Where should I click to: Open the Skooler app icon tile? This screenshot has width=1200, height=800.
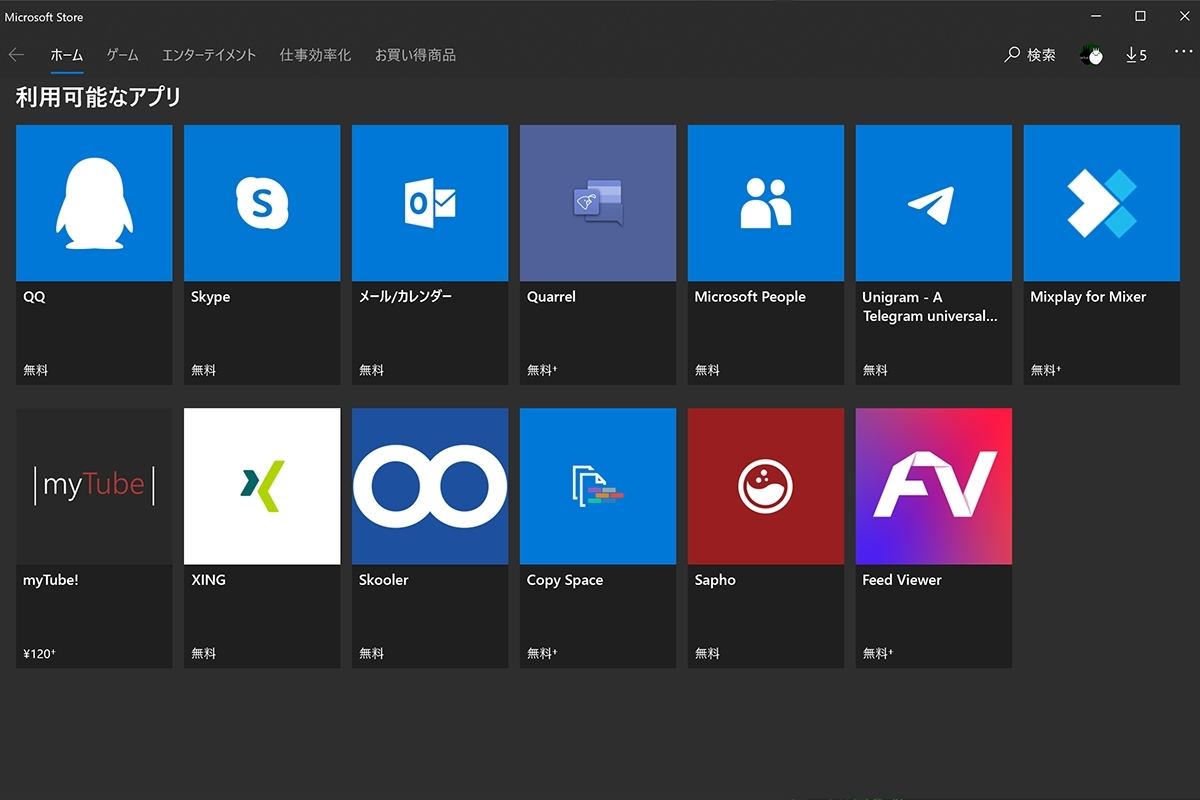click(x=430, y=486)
